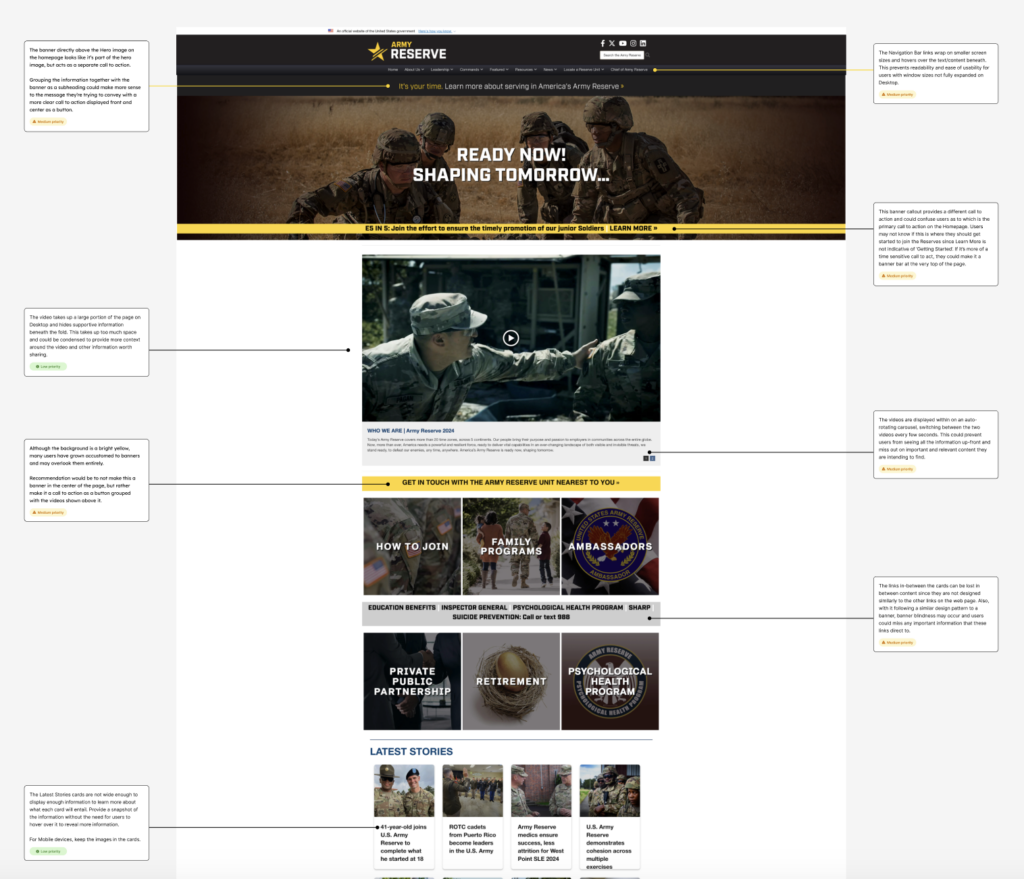Viewport: 1024px width, 879px height.
Task: Click the Medium priority tag on the navigation bar annotation
Action: 897,95
